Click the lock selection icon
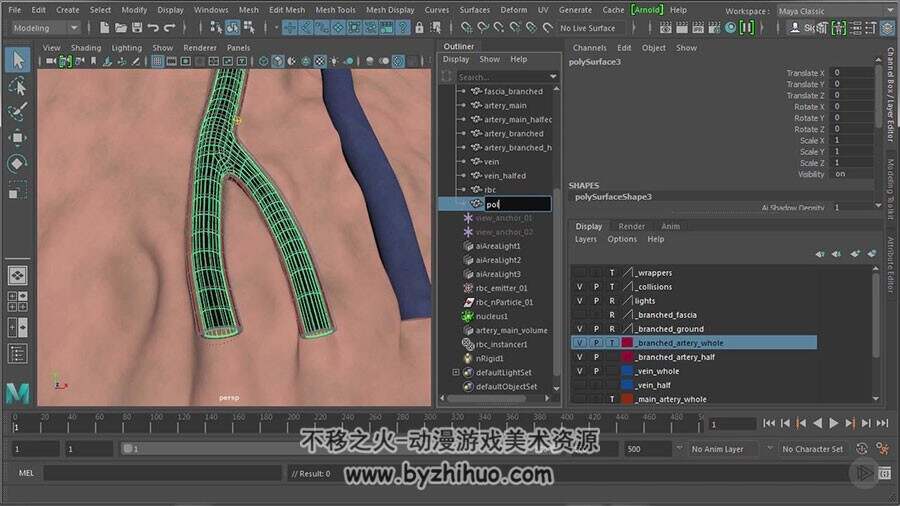Image resolution: width=900 pixels, height=506 pixels. pyautogui.click(x=420, y=28)
